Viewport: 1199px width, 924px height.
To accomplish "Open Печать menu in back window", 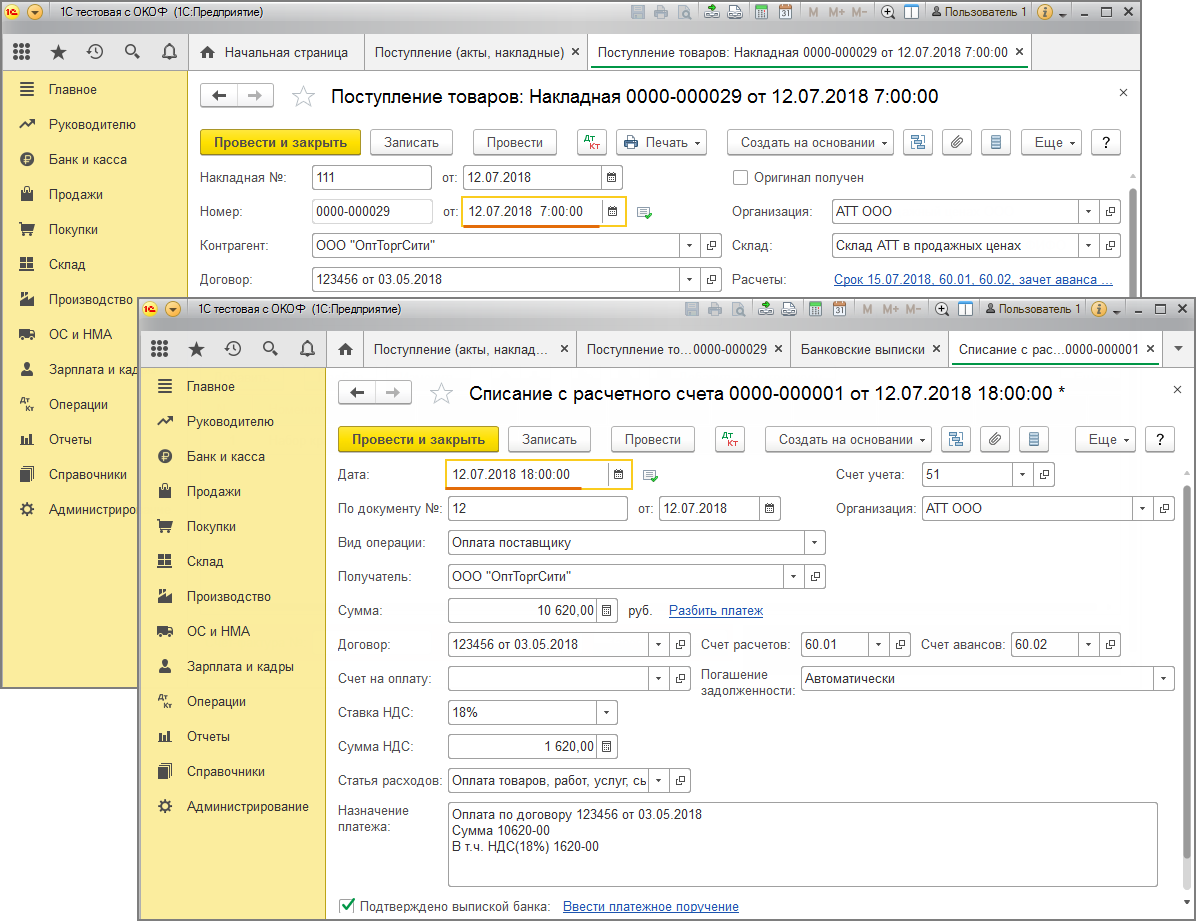I will (x=661, y=142).
